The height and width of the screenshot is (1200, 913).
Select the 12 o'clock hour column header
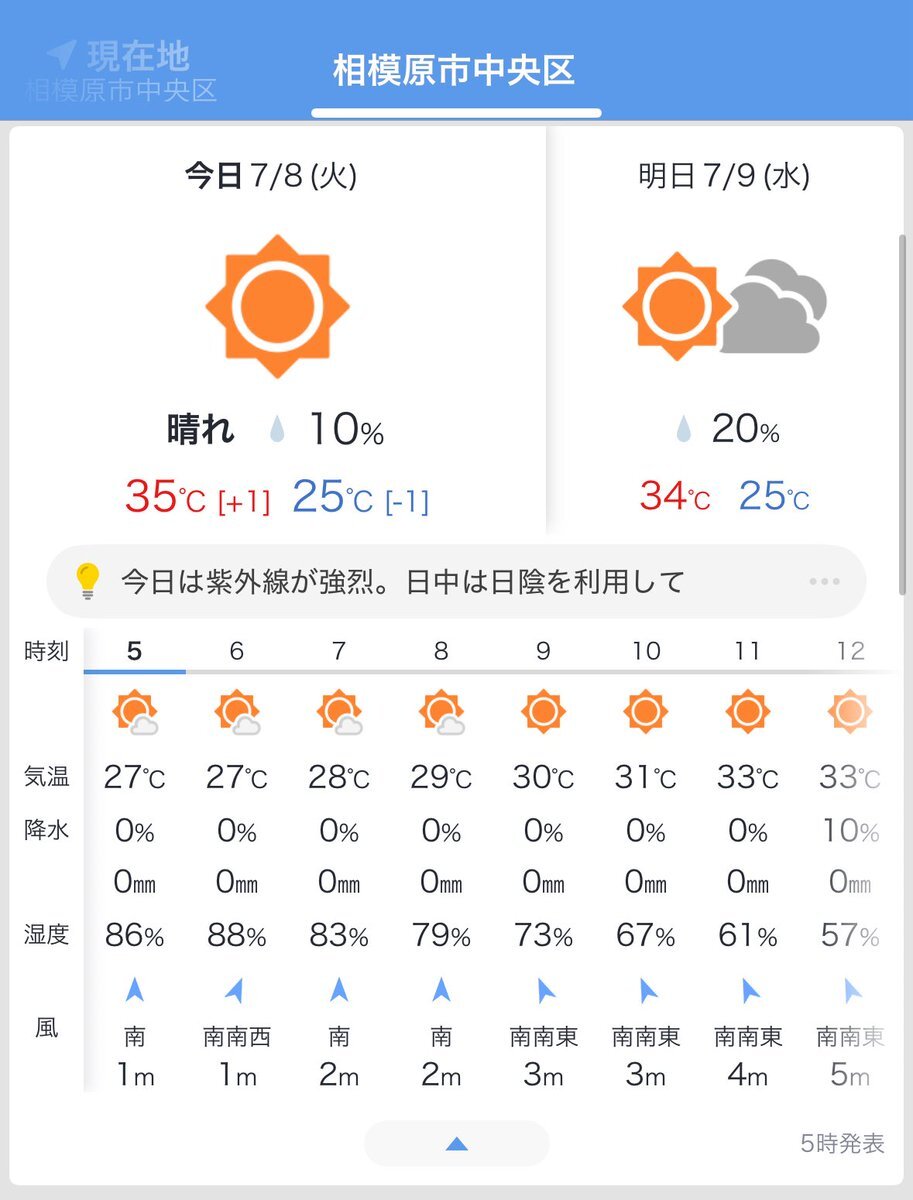(x=850, y=651)
